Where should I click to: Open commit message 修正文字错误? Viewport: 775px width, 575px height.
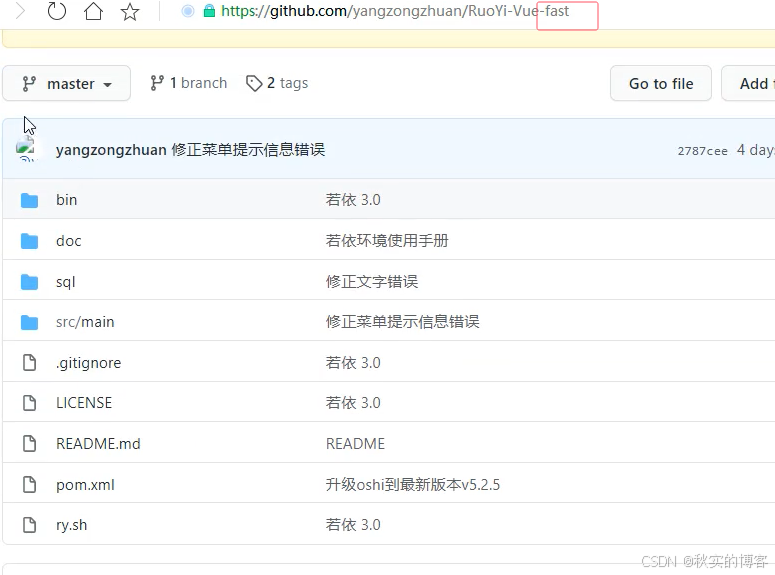(372, 281)
